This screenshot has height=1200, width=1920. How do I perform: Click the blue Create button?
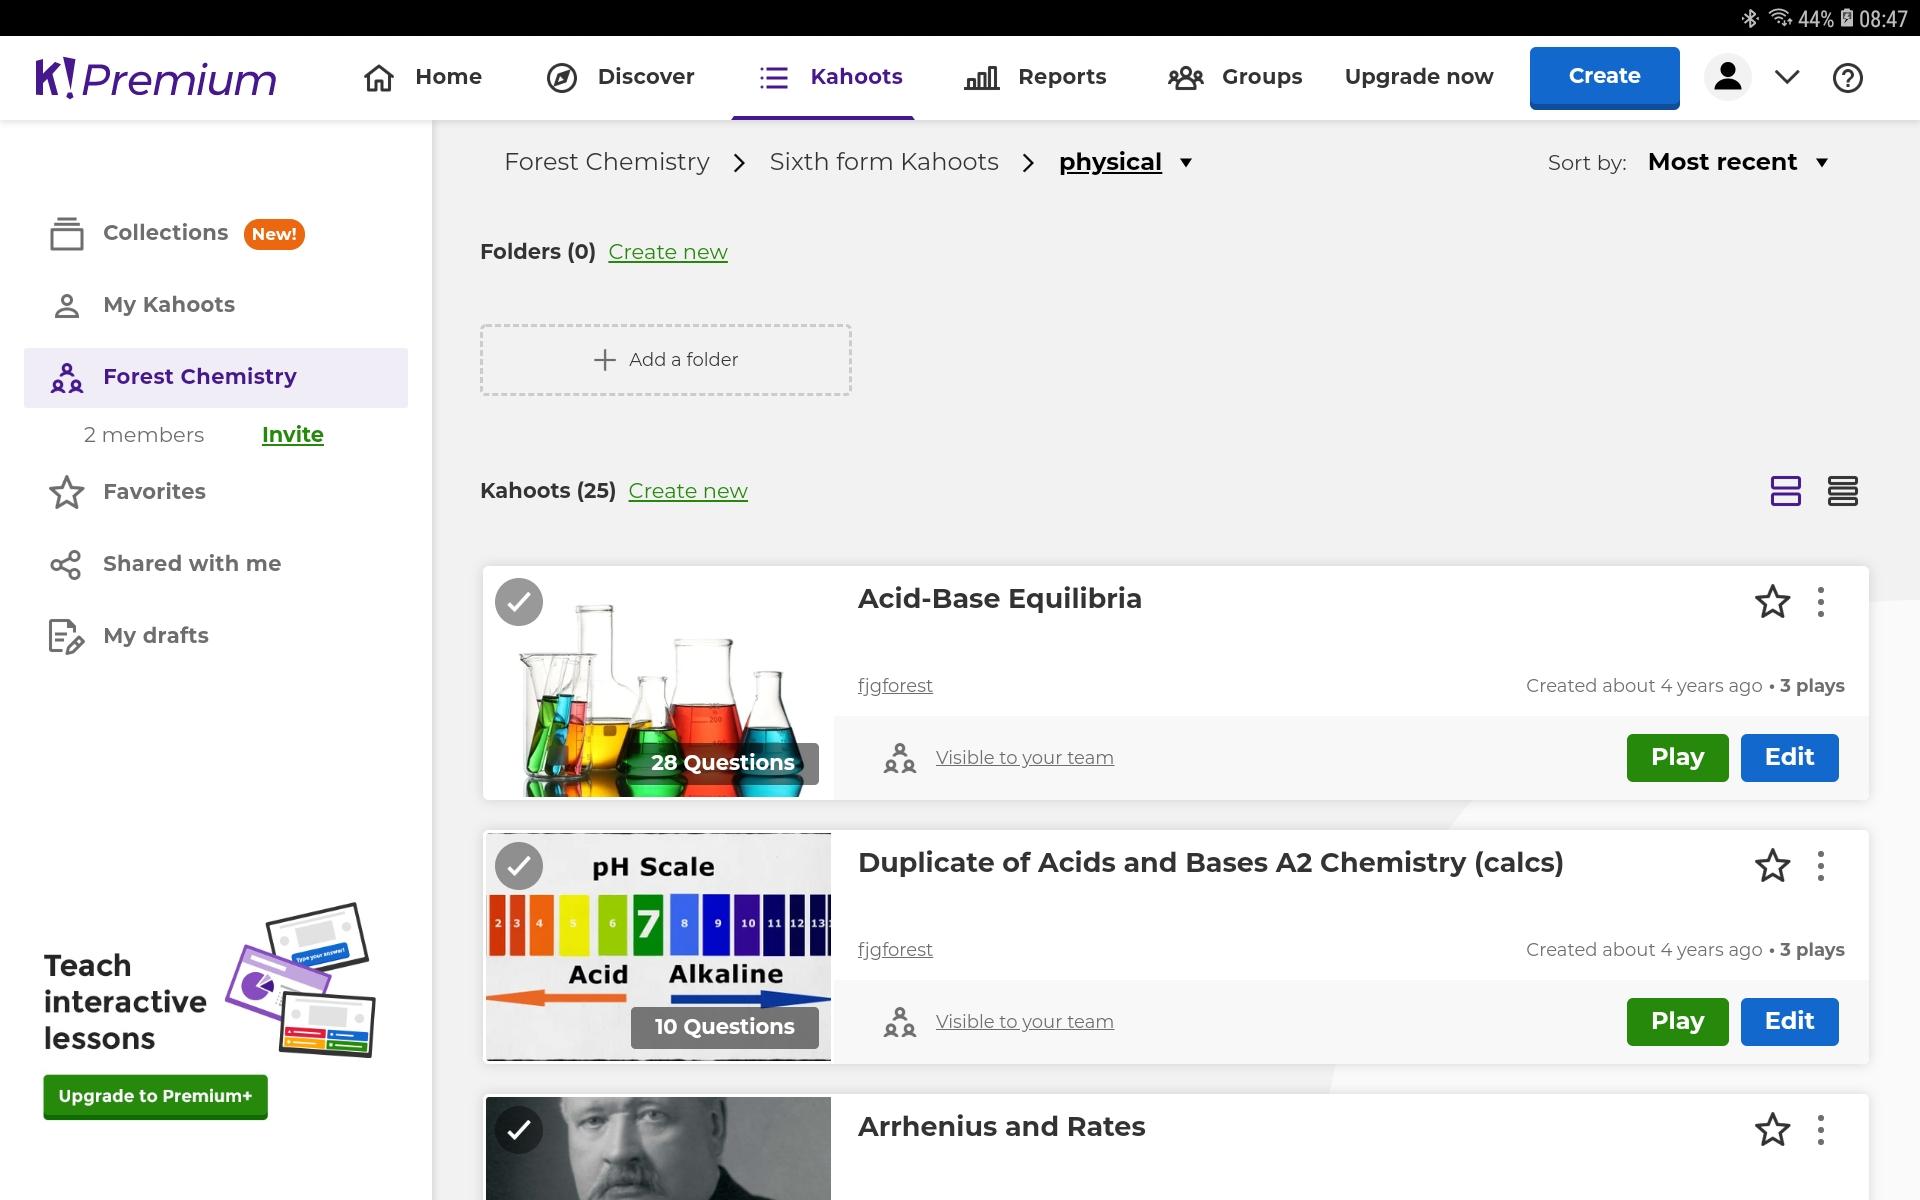tap(1604, 76)
